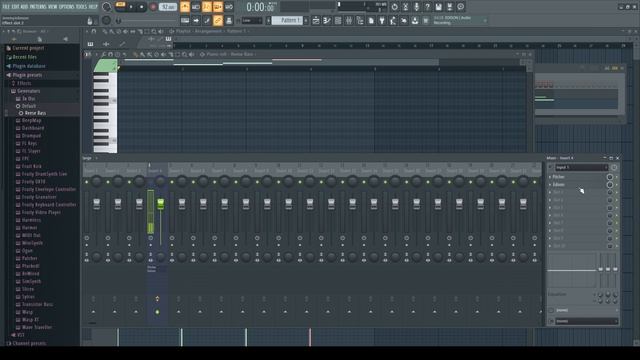Open the Playlist view icon
The height and width of the screenshot is (360, 640).
coord(316,20)
